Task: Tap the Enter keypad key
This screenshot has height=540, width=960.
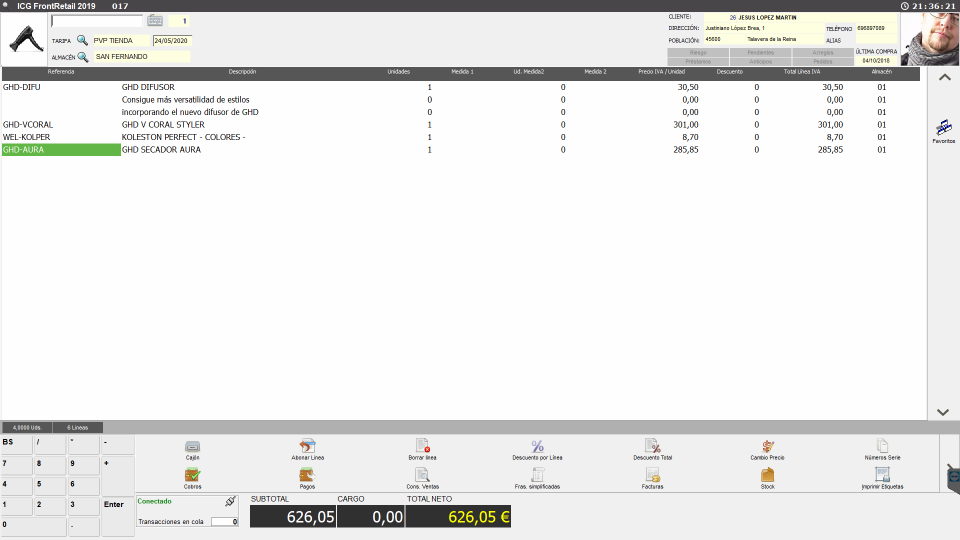Action: click(x=118, y=516)
